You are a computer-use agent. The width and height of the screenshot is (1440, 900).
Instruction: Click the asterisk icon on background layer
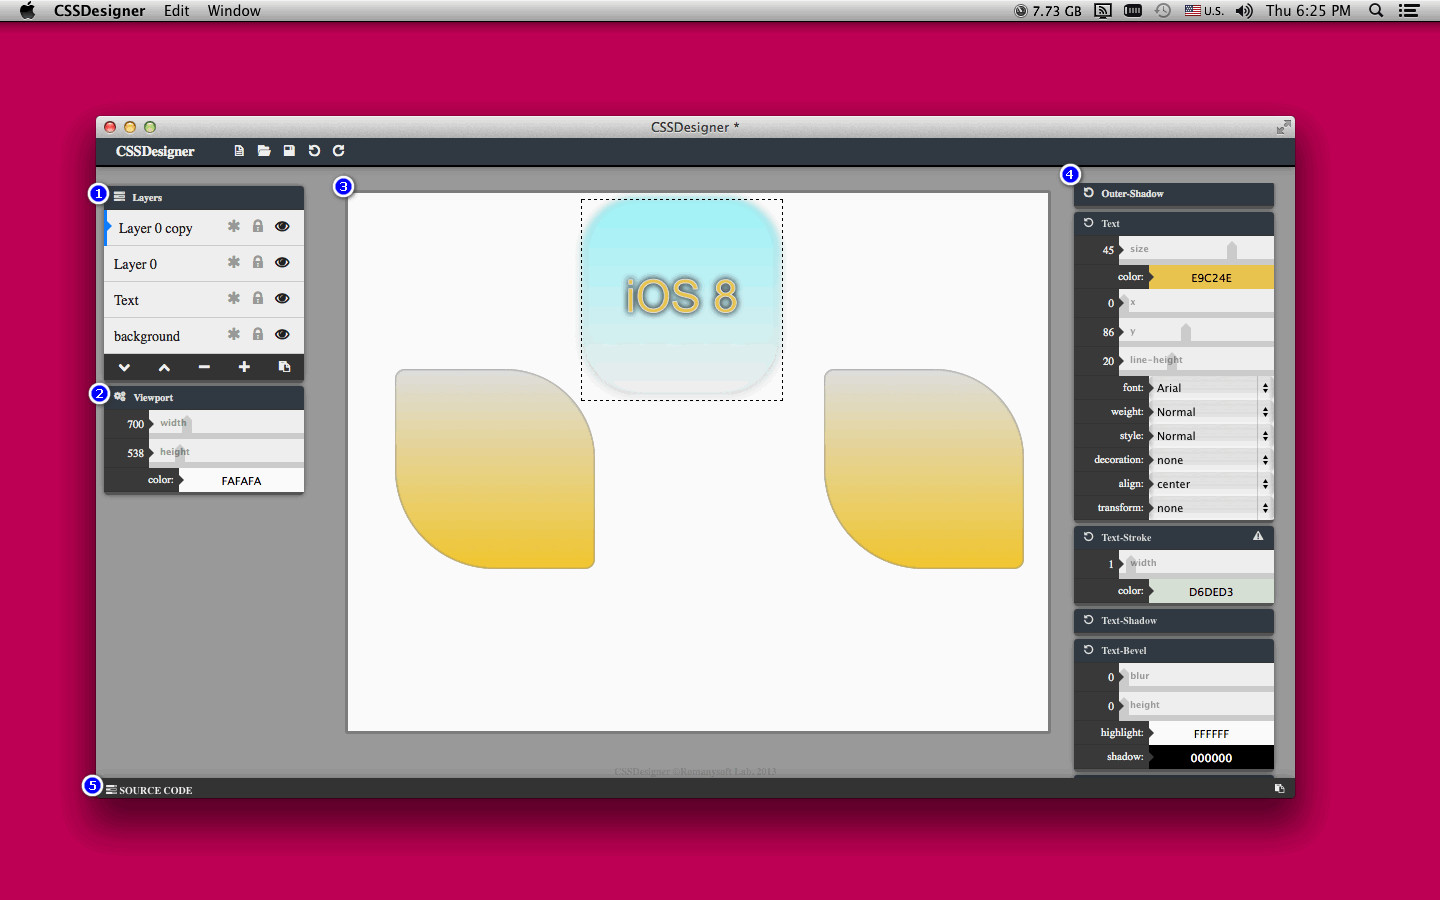coord(233,334)
